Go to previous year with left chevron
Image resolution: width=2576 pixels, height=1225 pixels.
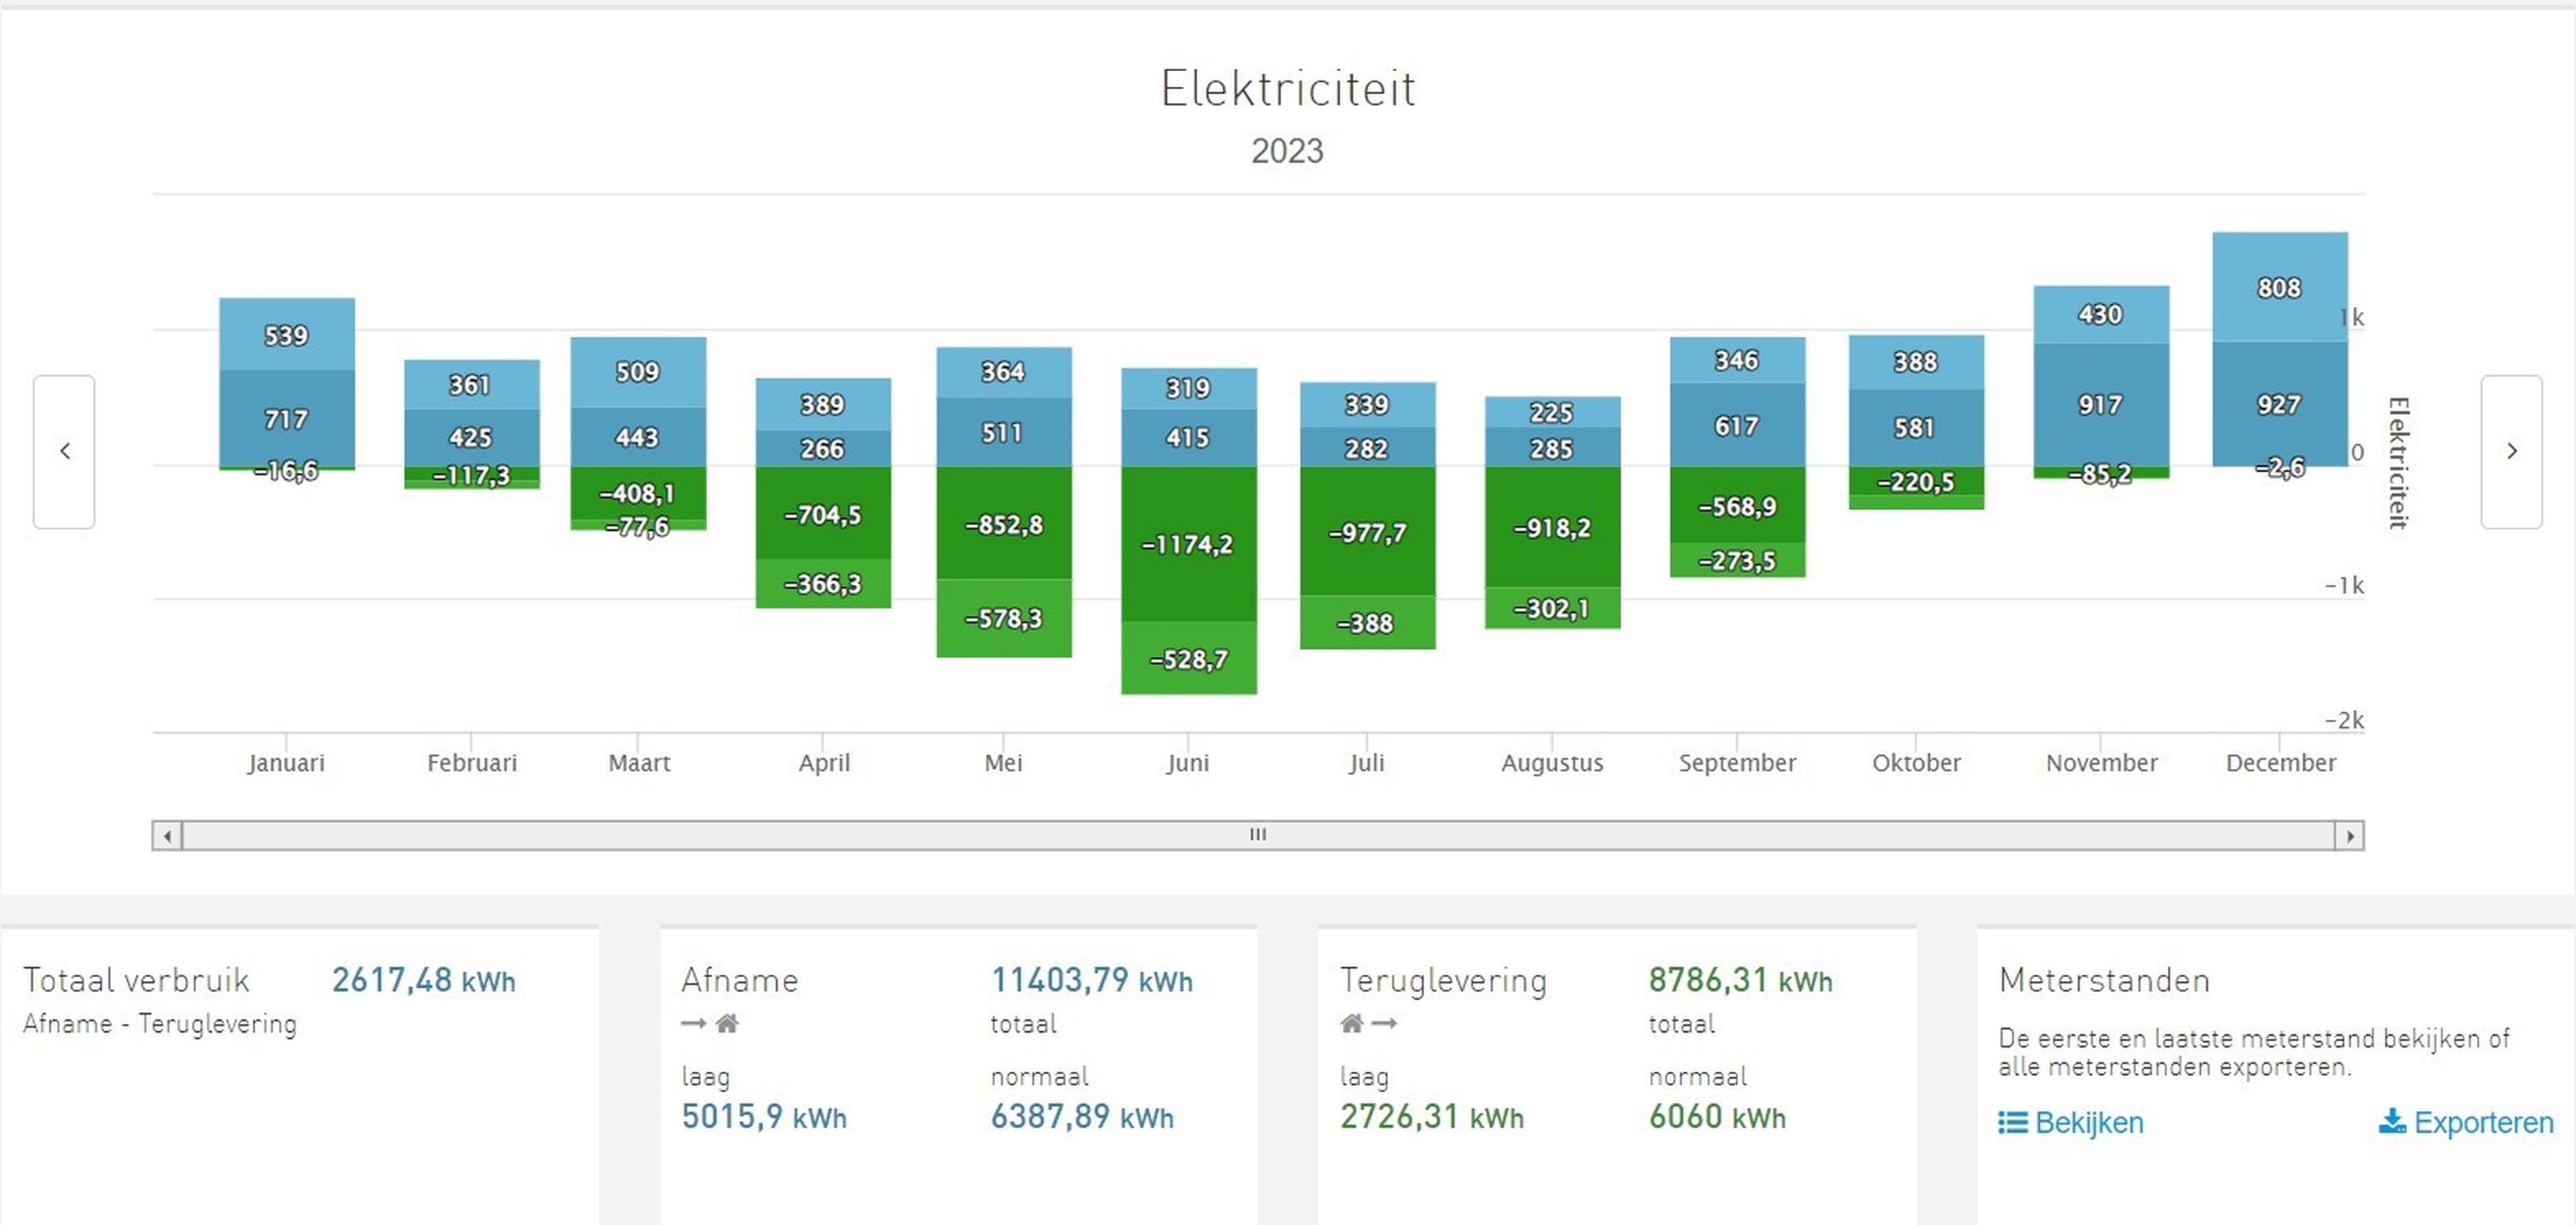(64, 451)
